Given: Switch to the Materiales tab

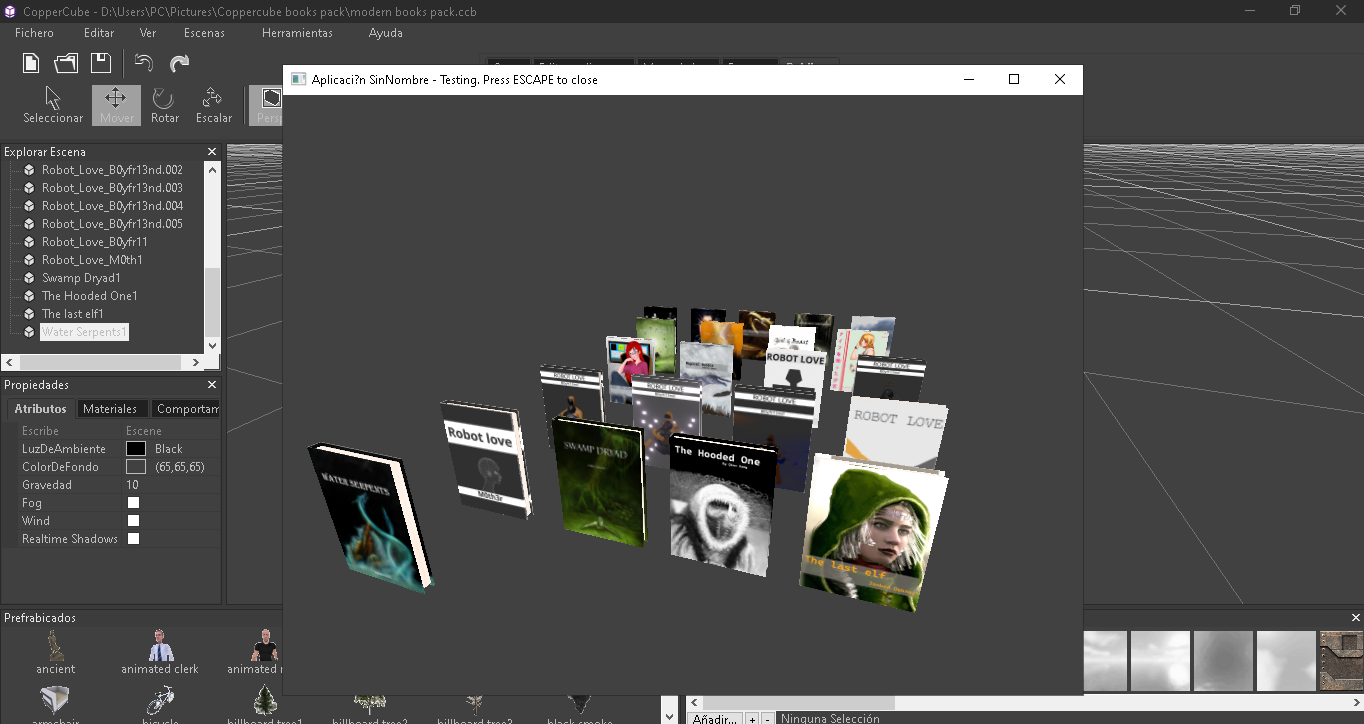Looking at the screenshot, I should [110, 409].
